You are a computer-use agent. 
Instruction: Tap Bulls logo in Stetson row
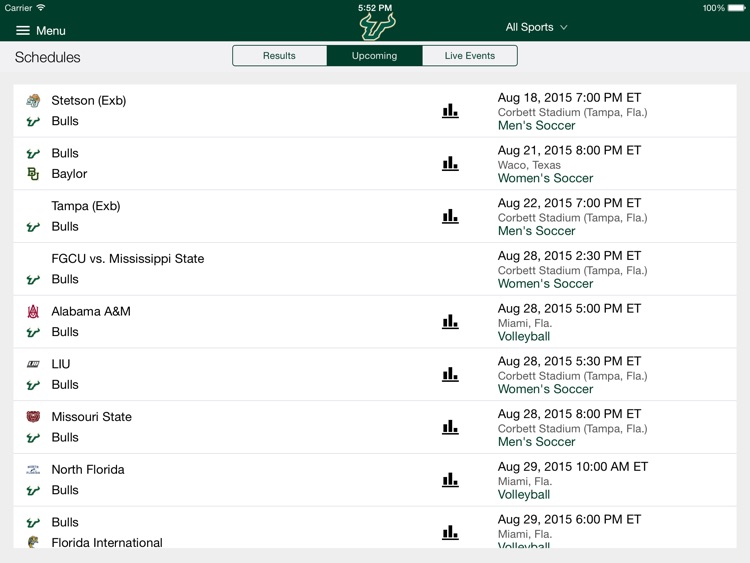[x=33, y=121]
